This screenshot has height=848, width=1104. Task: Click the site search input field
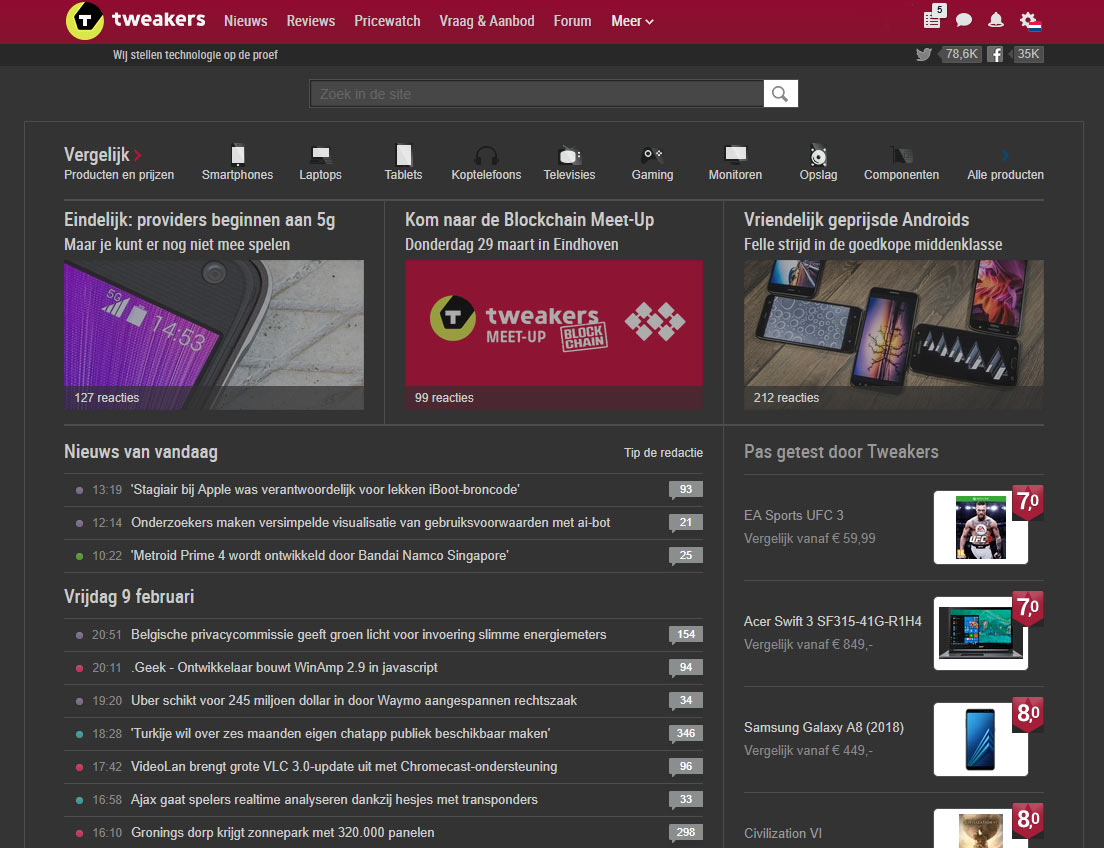click(x=536, y=94)
